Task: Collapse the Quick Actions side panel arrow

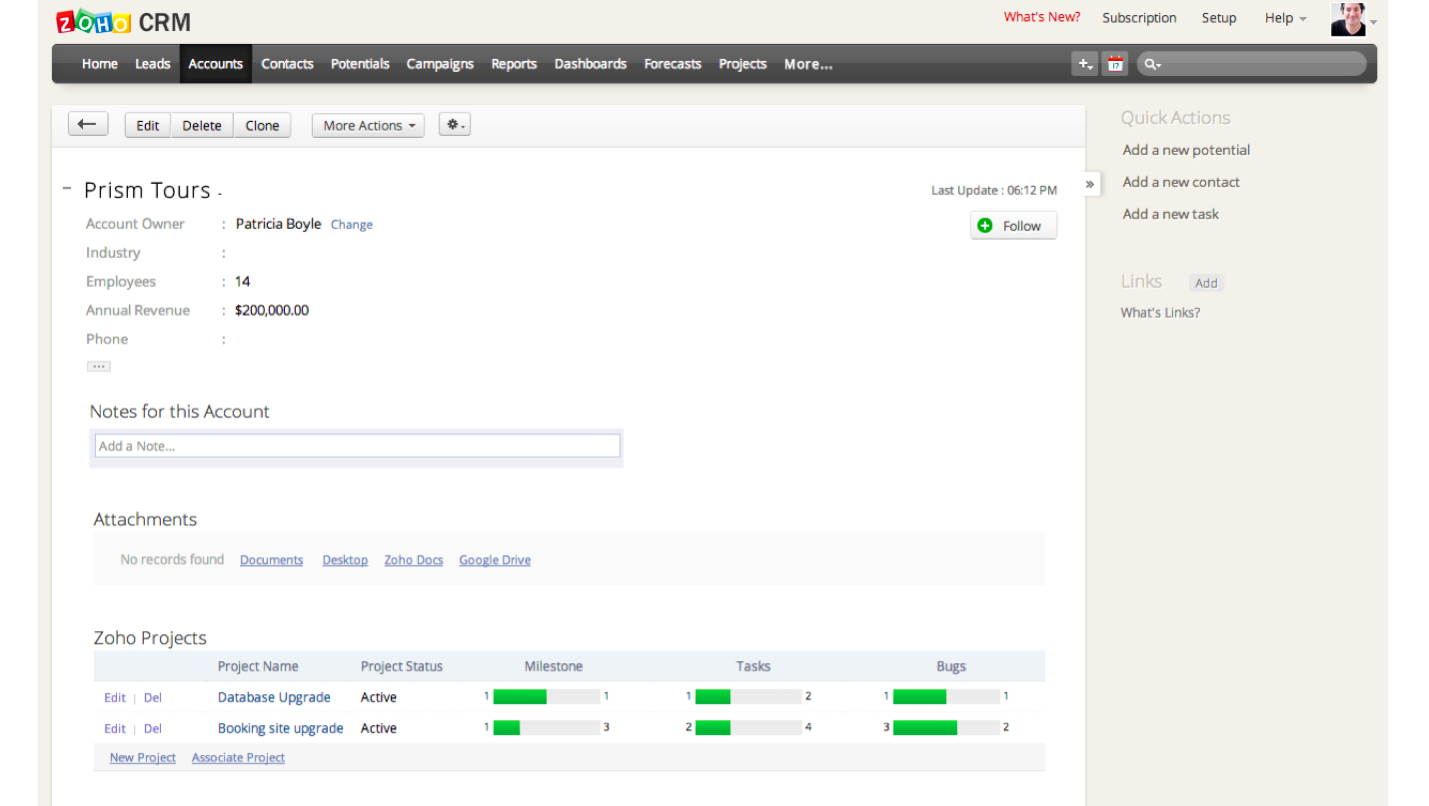Action: (1090, 184)
